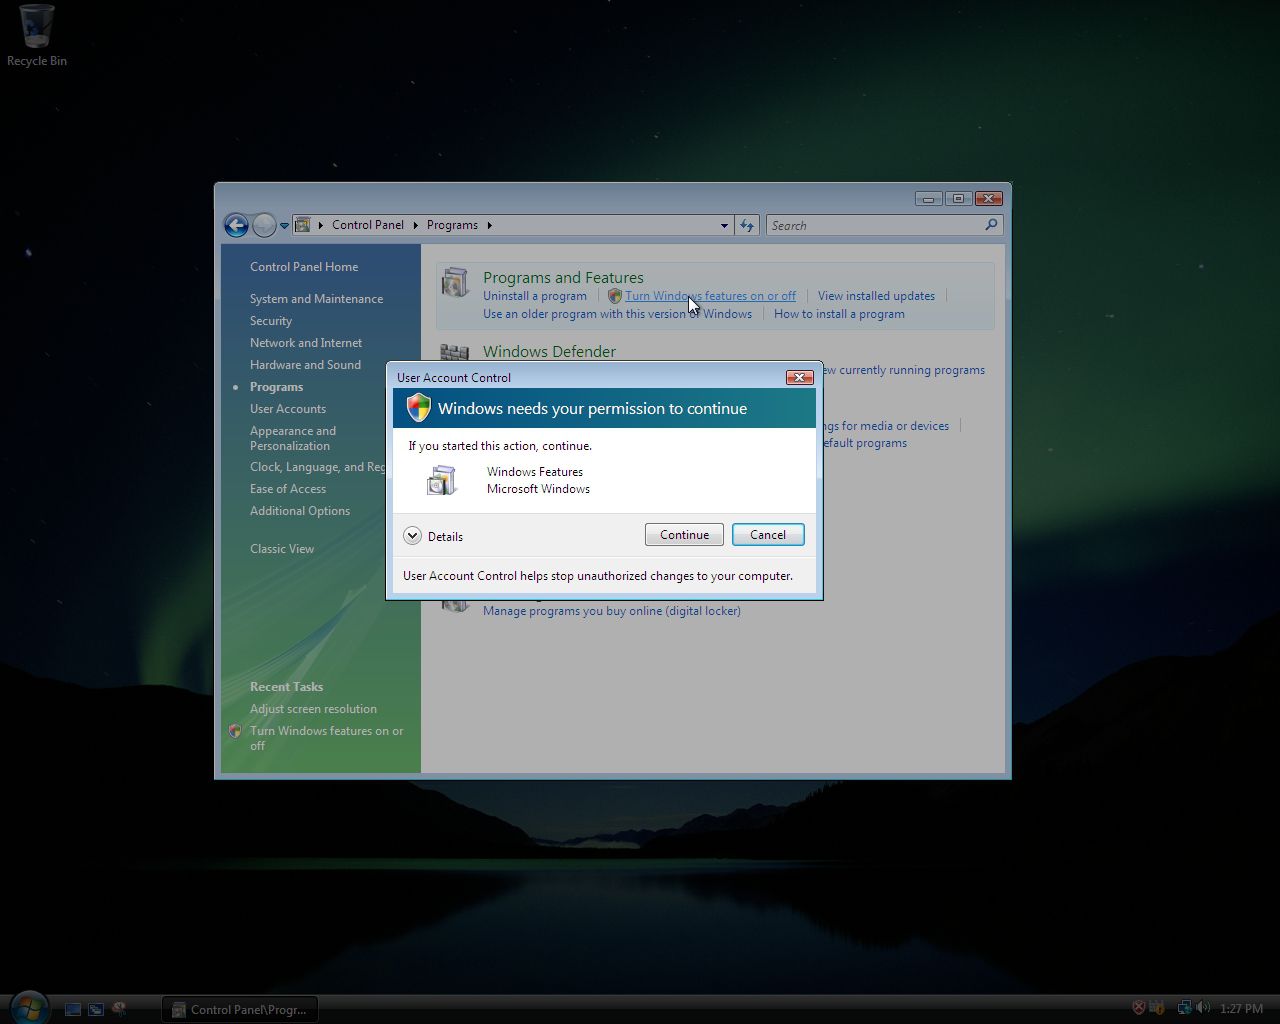Image resolution: width=1280 pixels, height=1024 pixels.
Task: Click Manage programs you buy online link
Action: [612, 611]
